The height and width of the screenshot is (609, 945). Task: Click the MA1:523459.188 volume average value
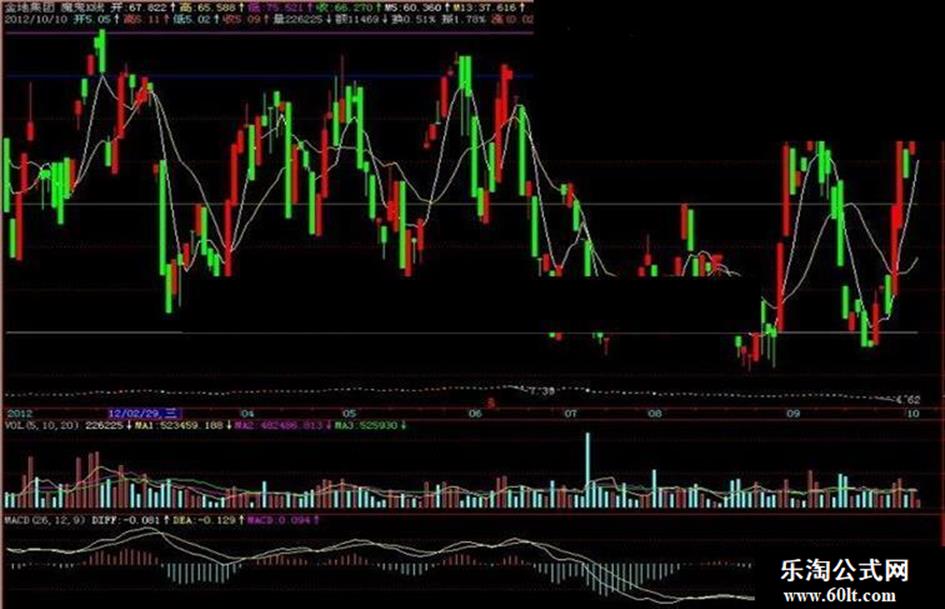[x=180, y=426]
